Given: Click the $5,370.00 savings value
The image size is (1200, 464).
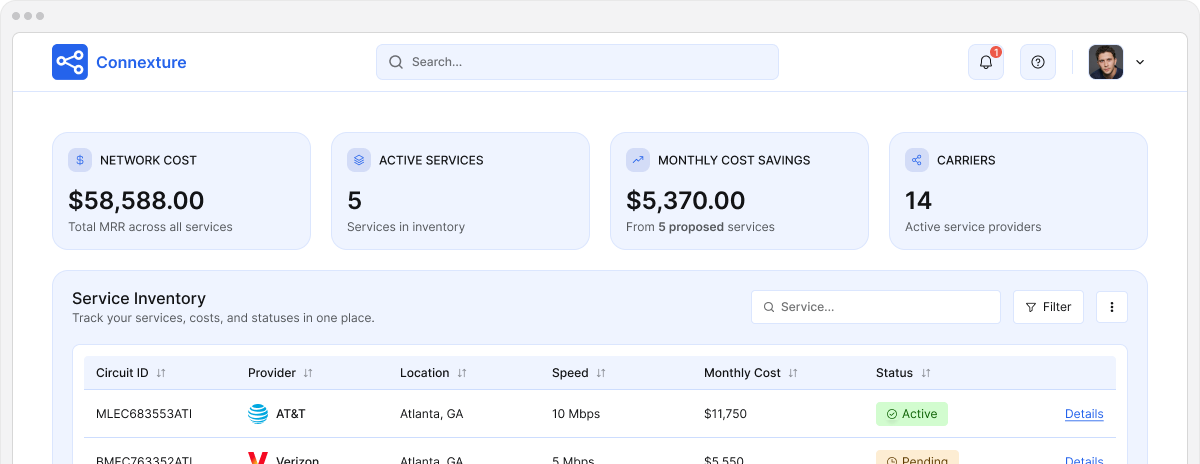Looking at the screenshot, I should (686, 201).
